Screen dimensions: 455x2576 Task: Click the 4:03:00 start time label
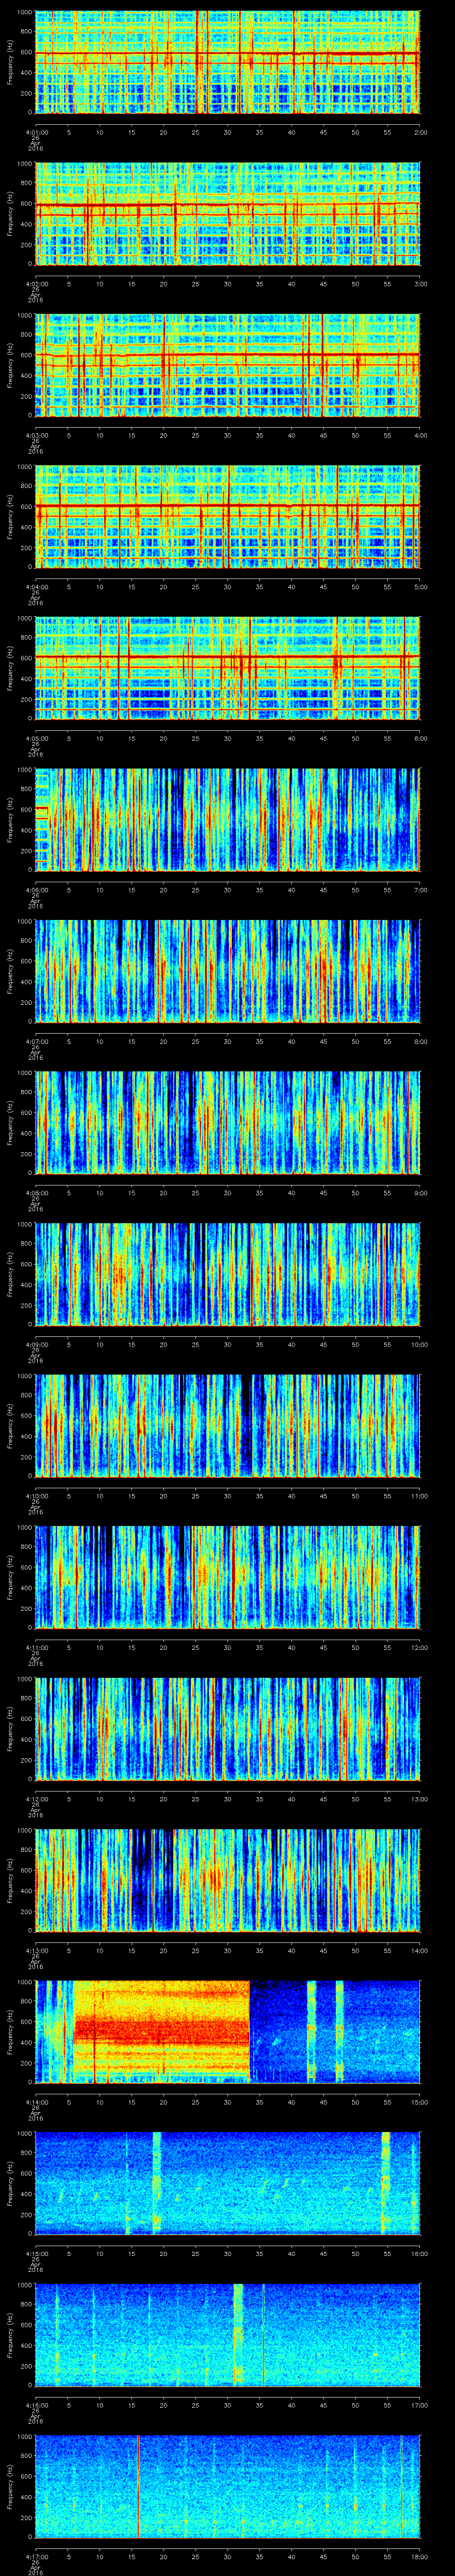point(36,435)
